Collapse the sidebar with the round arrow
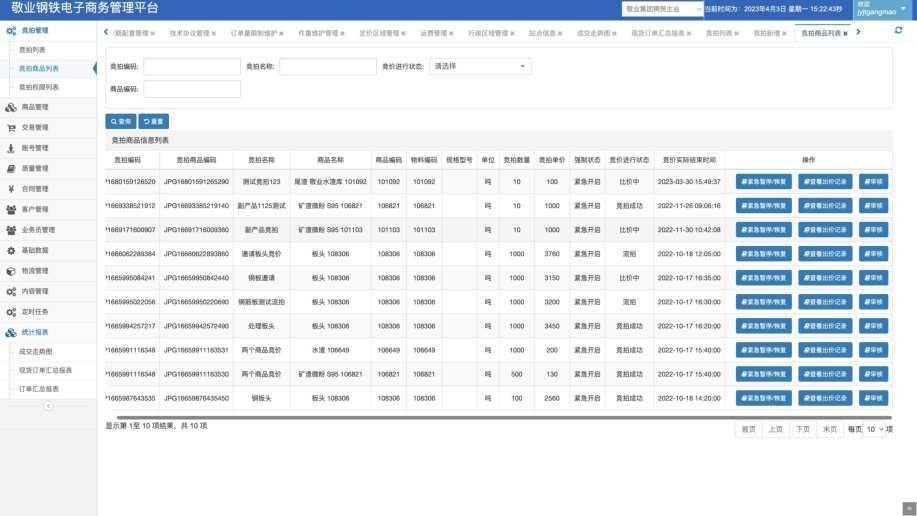917x516 pixels. 48,406
